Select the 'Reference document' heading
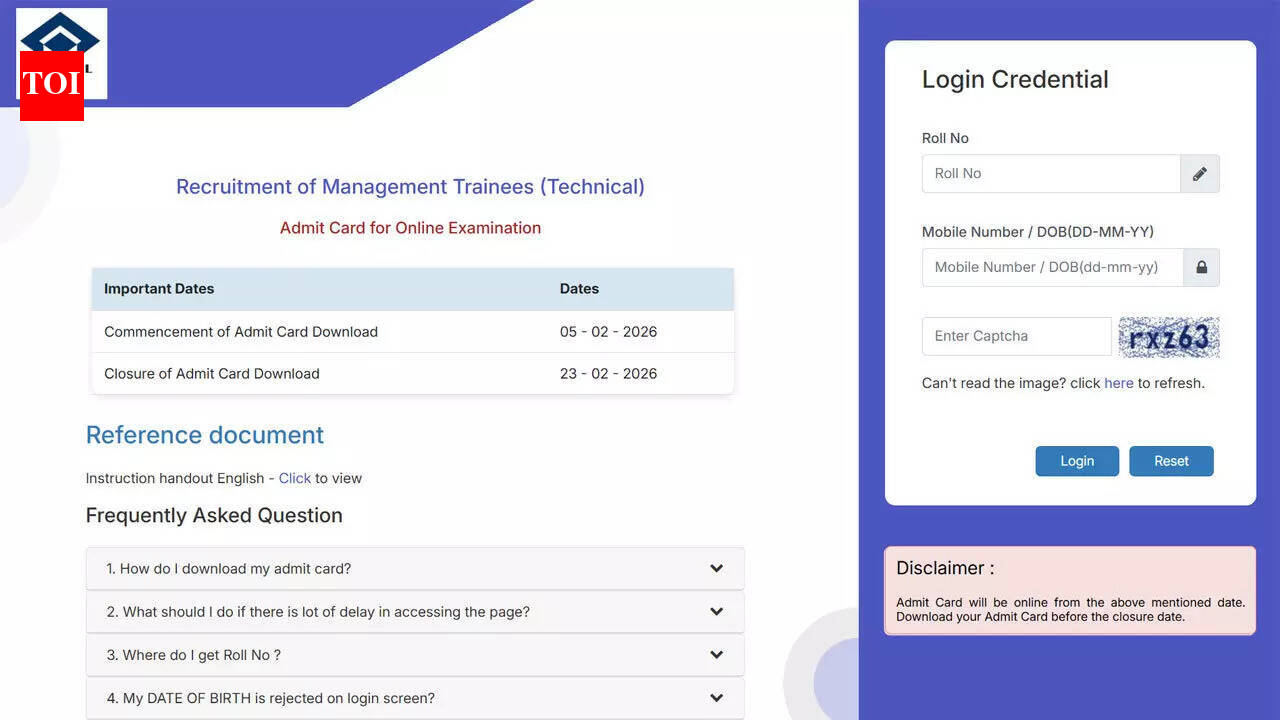Screen dimensions: 1280x720 (204, 435)
